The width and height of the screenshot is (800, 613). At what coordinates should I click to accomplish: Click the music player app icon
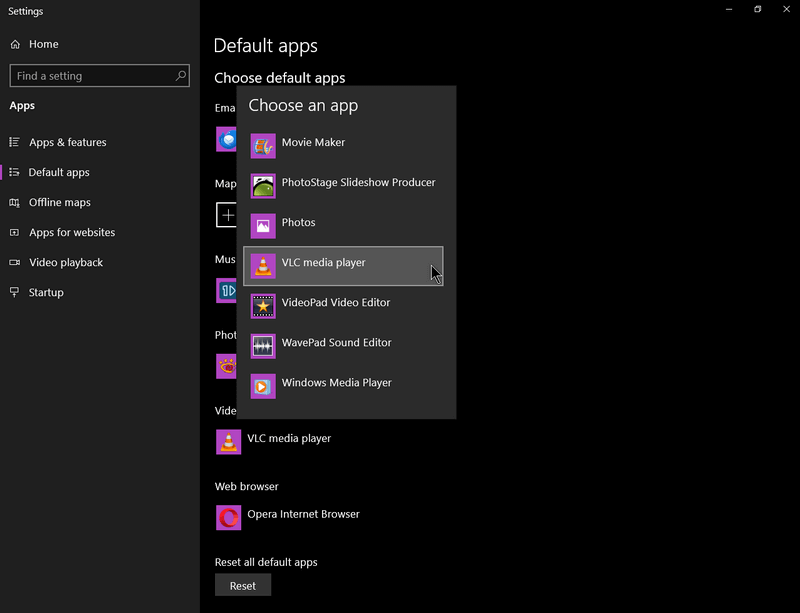tap(227, 290)
